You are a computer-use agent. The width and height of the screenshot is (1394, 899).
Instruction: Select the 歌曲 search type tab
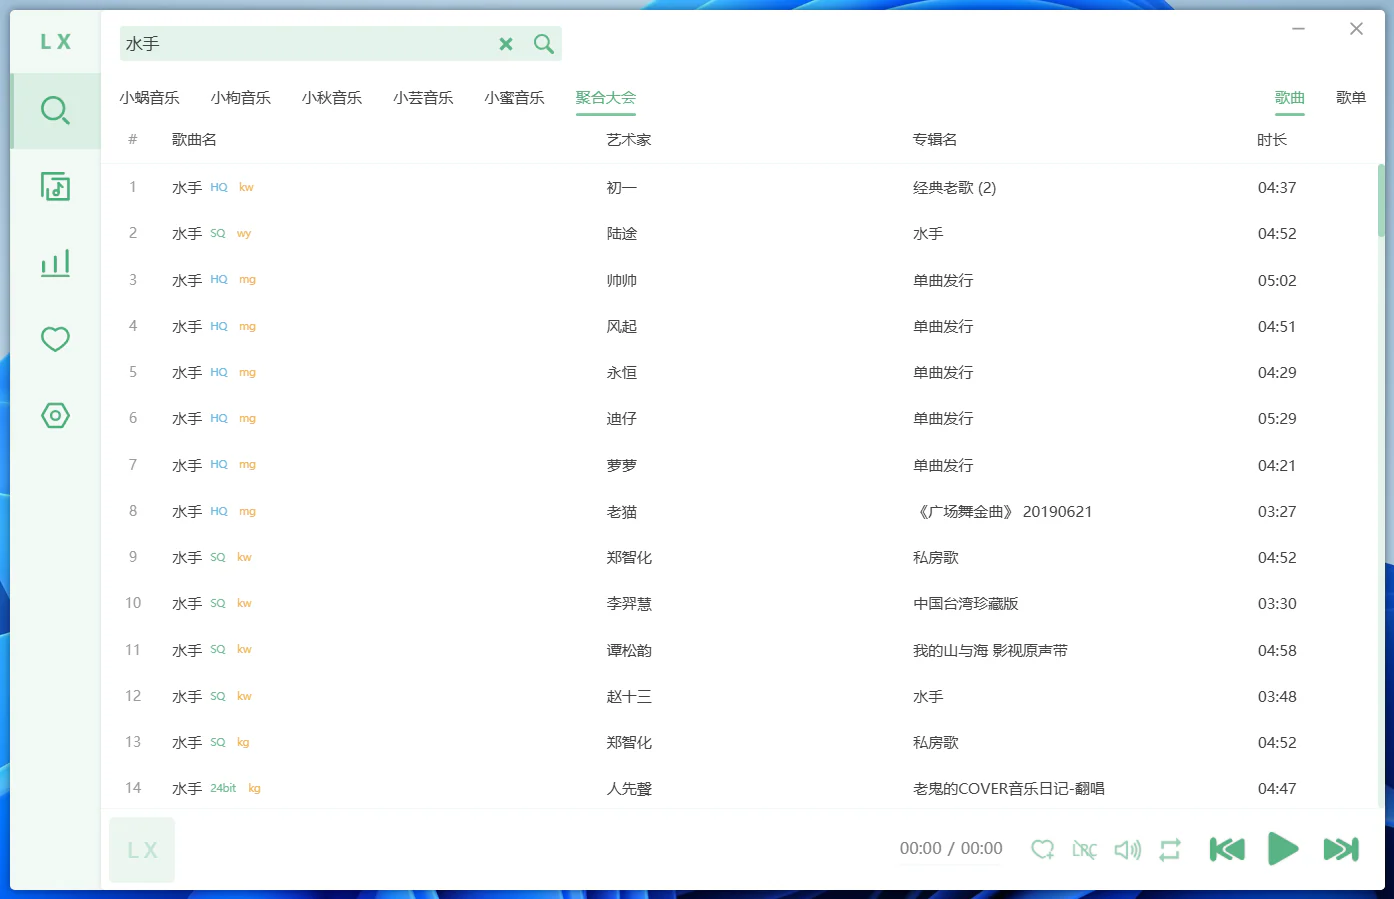point(1290,98)
